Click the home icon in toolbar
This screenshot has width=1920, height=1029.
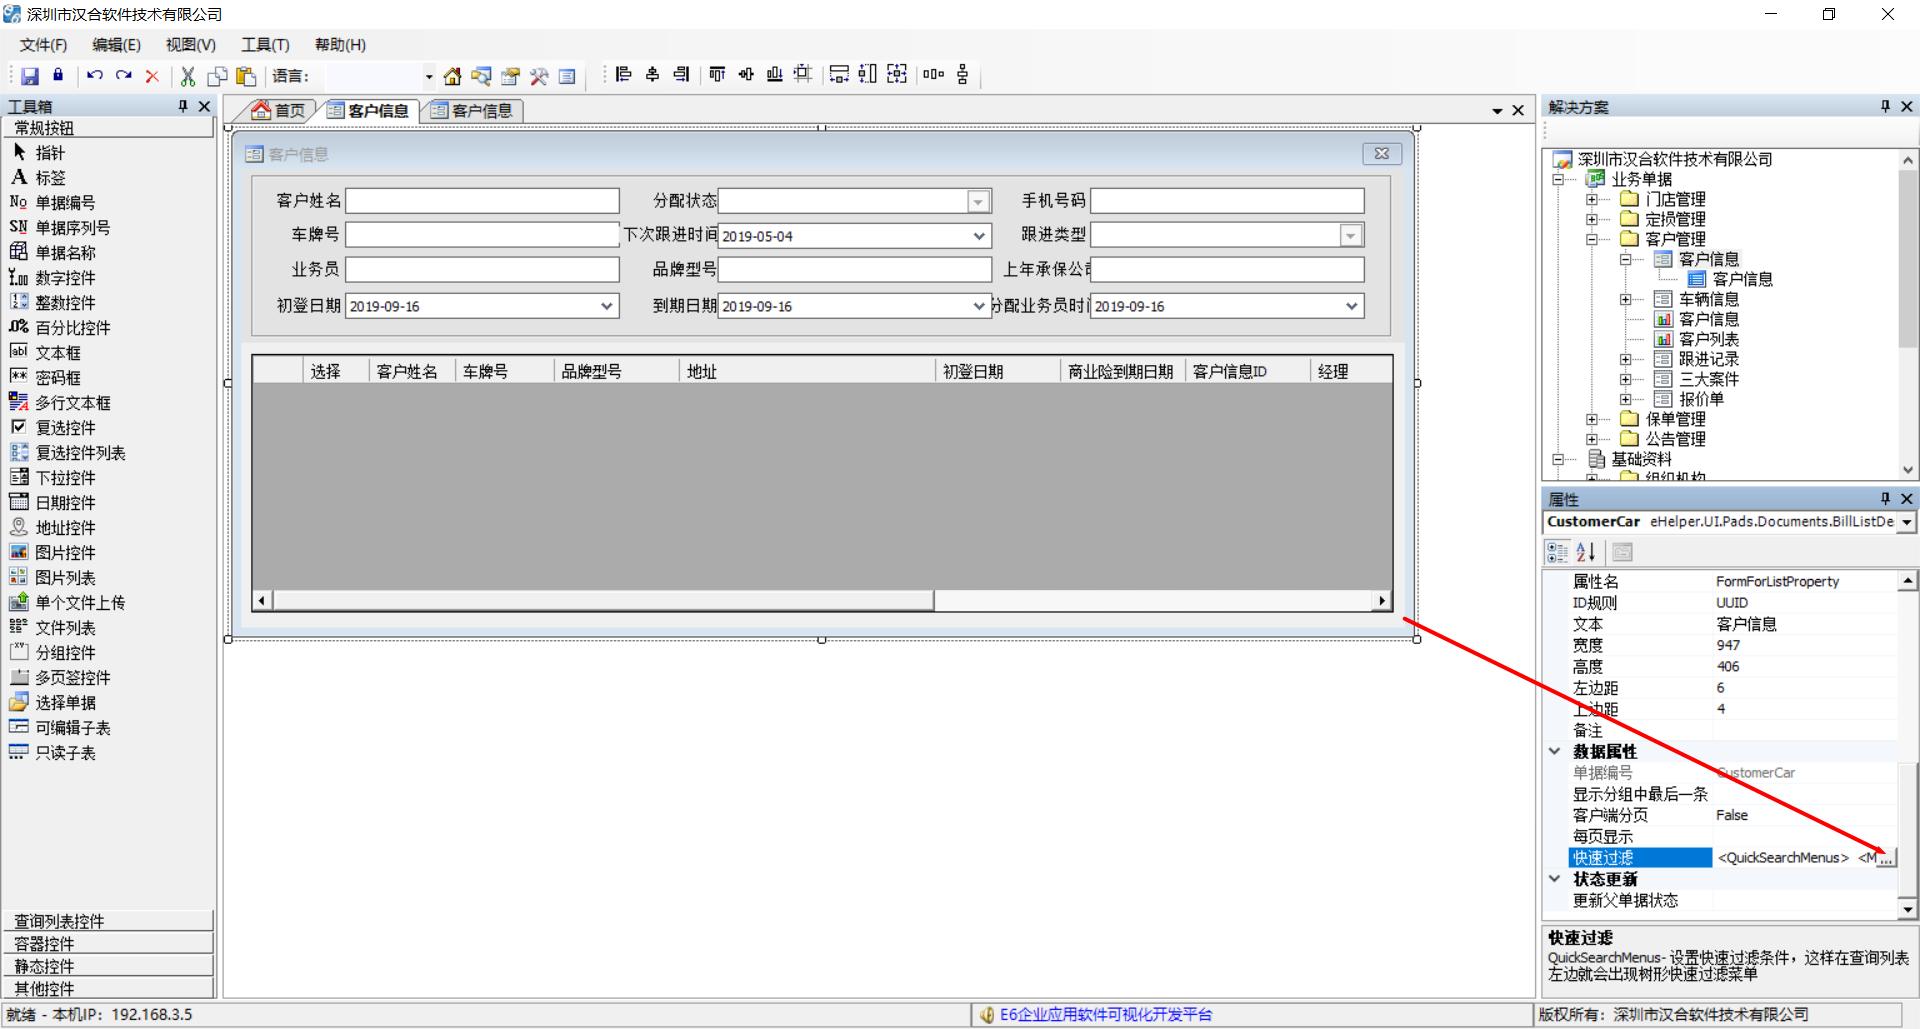(452, 76)
